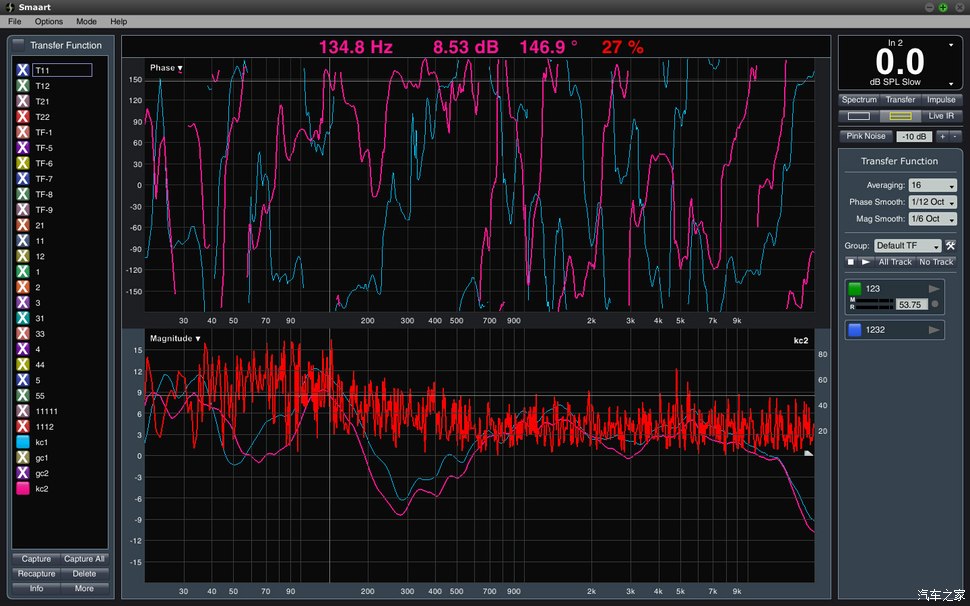The image size is (970, 606).
Task: Click the No Track button
Action: (936, 262)
